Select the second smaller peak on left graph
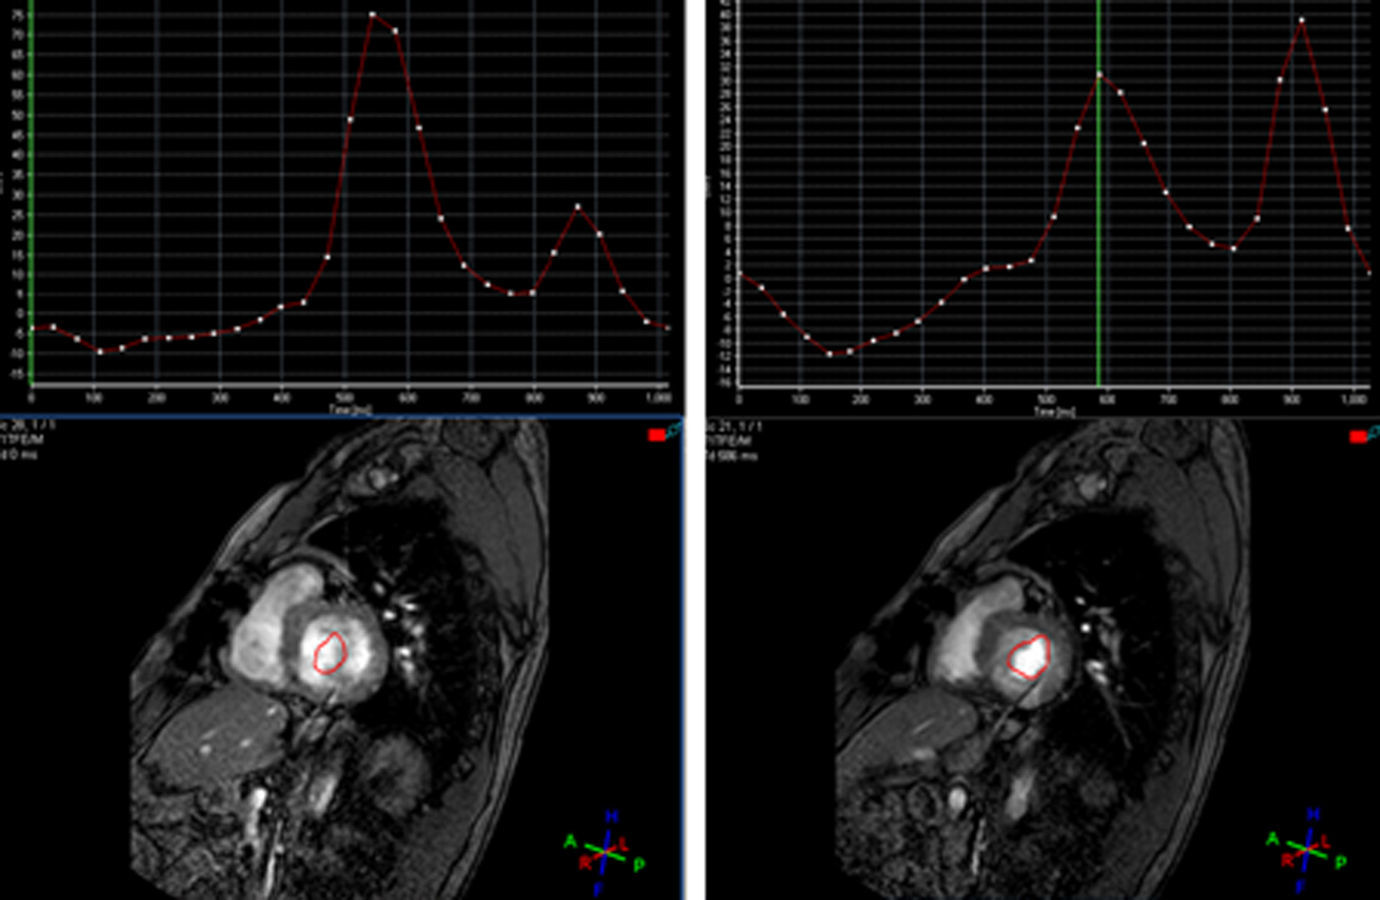Screen dimensions: 1380x900 click(x=577, y=207)
